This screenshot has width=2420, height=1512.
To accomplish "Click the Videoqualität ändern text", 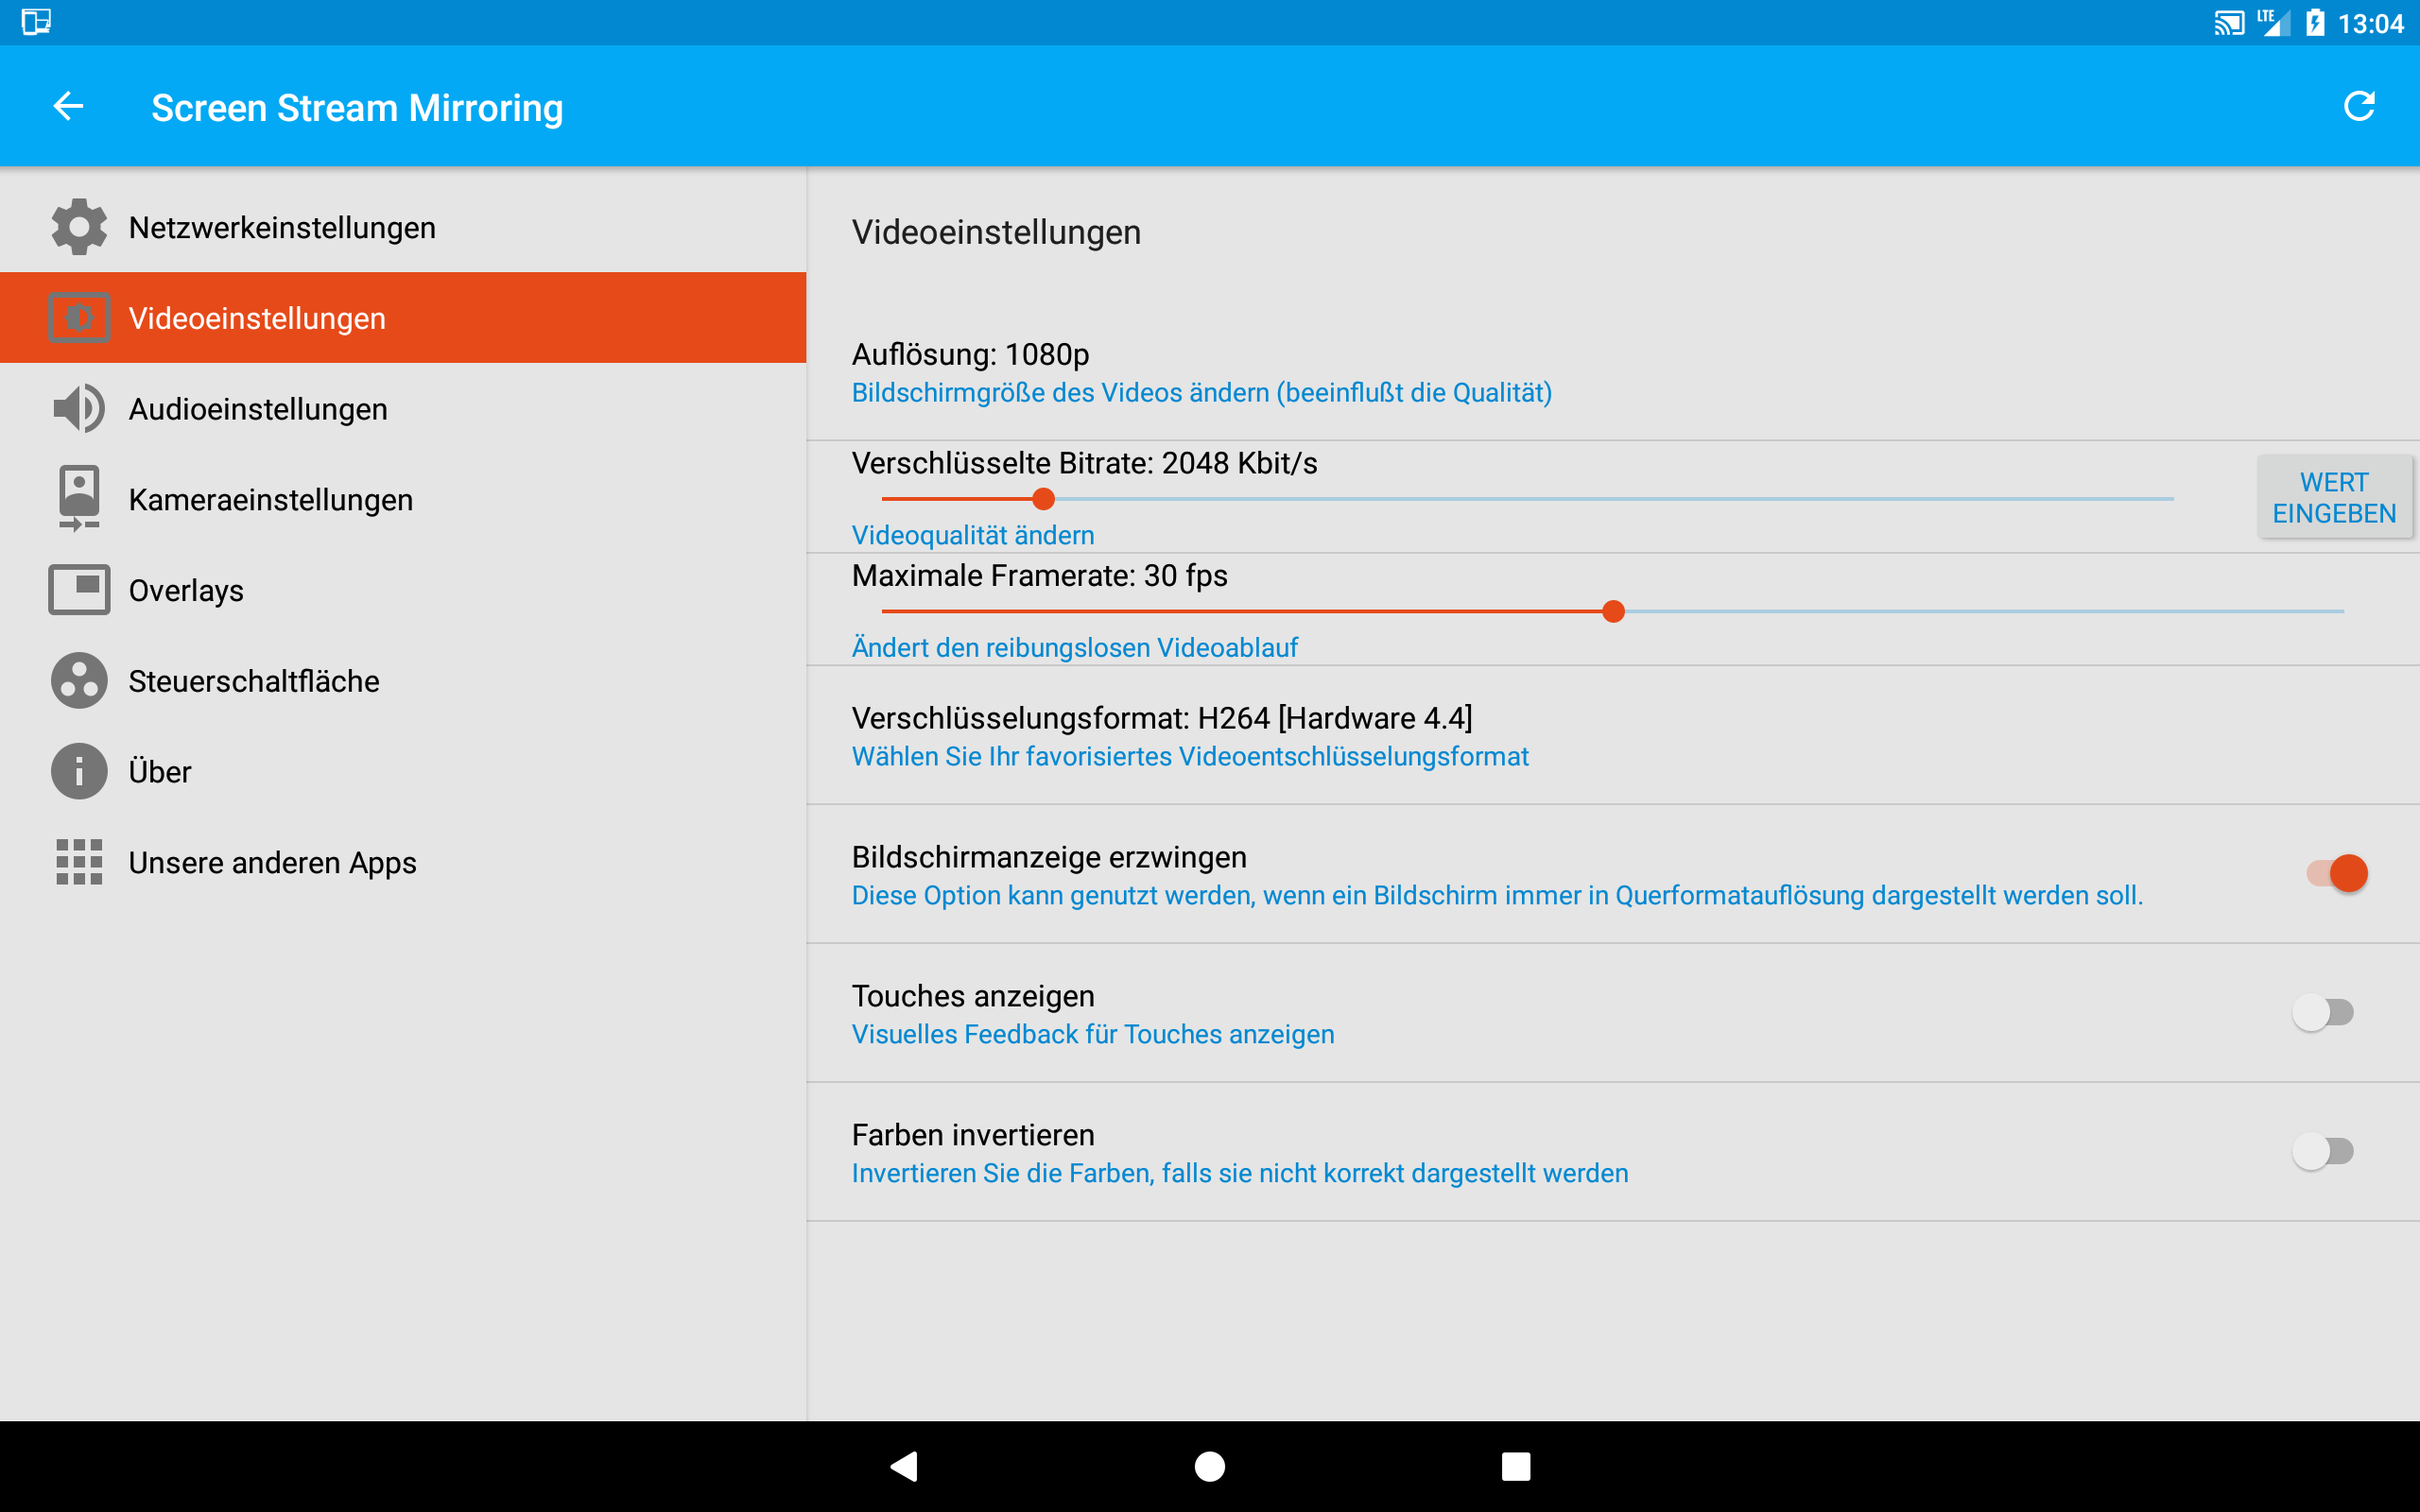I will (972, 535).
